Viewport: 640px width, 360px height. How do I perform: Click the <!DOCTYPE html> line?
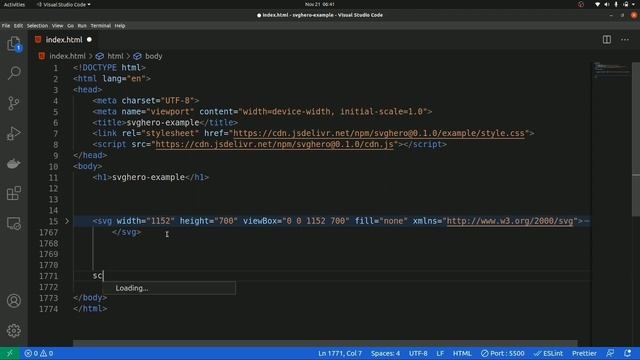(109, 67)
